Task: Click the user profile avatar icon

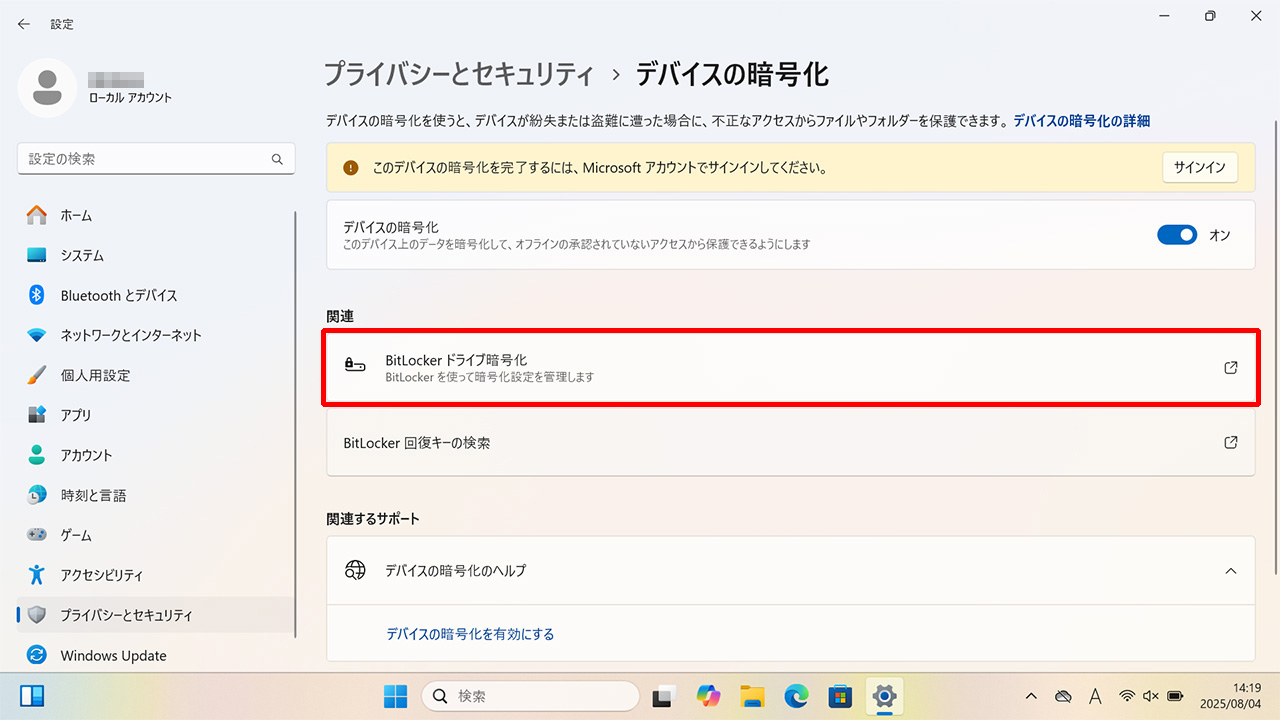Action: pos(47,88)
